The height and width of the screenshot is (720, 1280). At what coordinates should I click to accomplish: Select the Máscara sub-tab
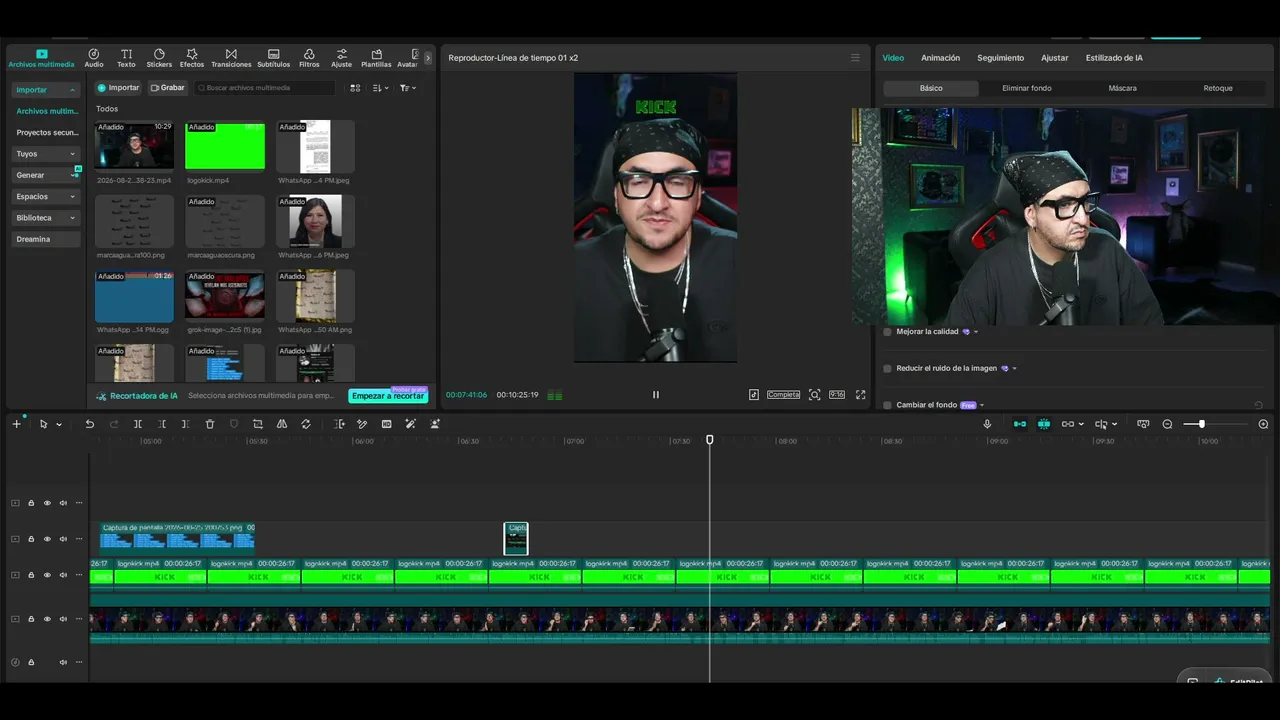[x=1122, y=88]
